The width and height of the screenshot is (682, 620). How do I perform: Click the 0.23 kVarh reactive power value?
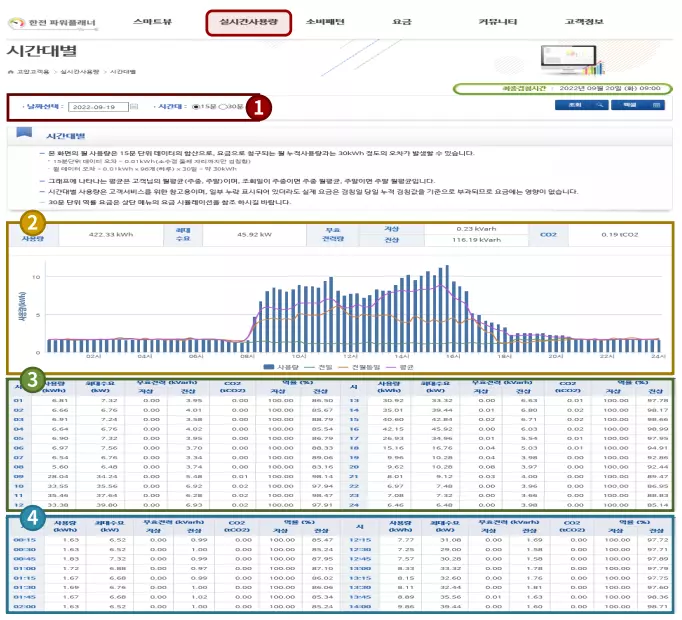point(476,229)
